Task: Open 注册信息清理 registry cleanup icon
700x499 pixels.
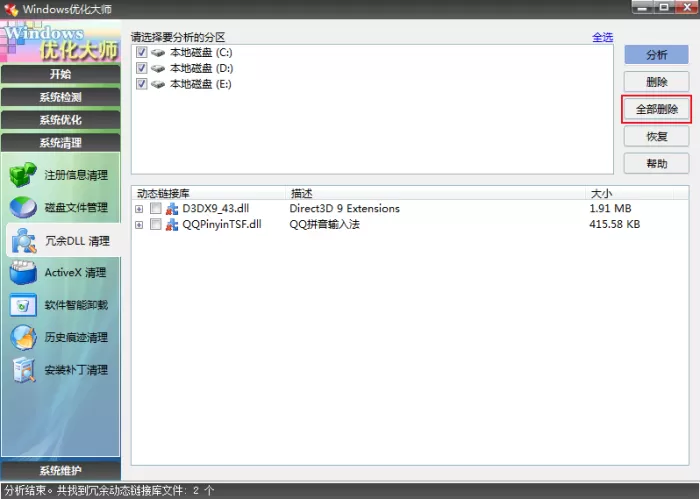Action: 23,175
